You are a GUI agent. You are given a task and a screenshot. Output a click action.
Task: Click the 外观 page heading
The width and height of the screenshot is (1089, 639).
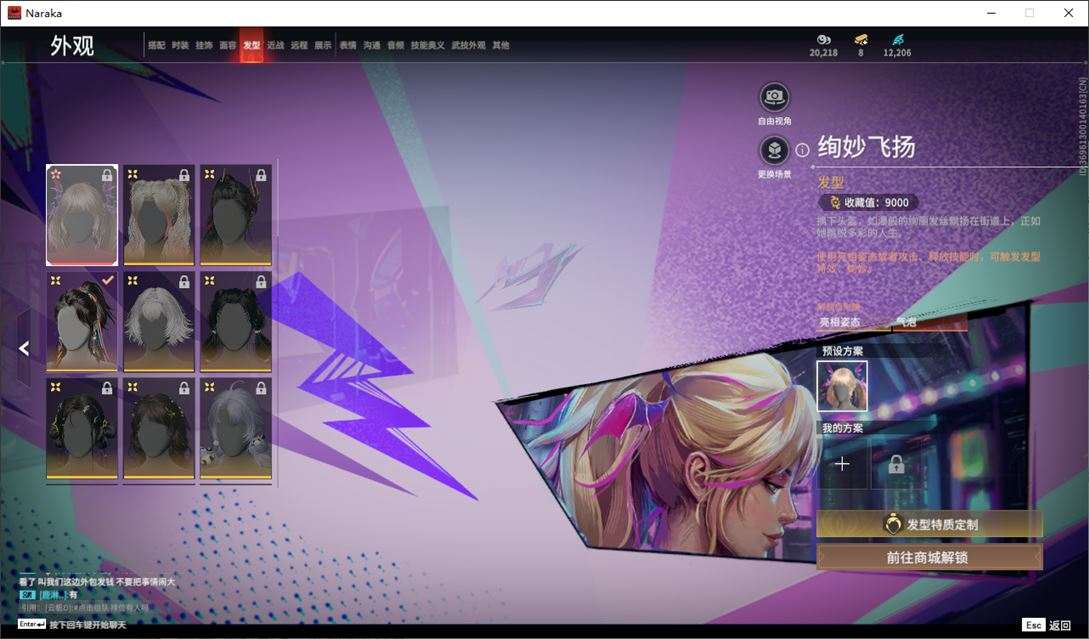72,46
